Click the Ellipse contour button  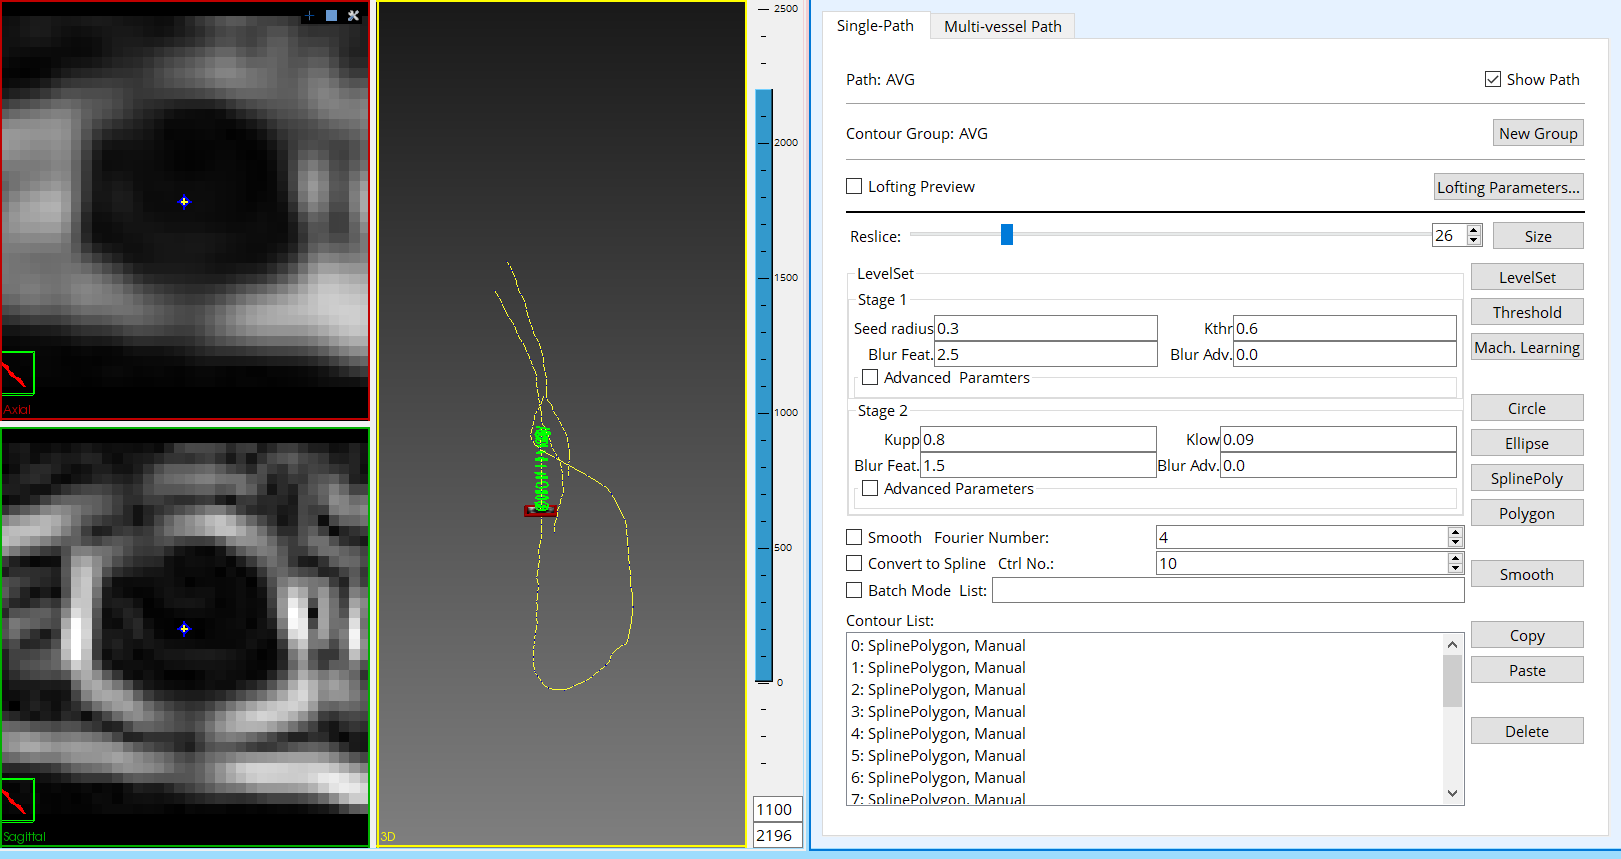(1527, 443)
